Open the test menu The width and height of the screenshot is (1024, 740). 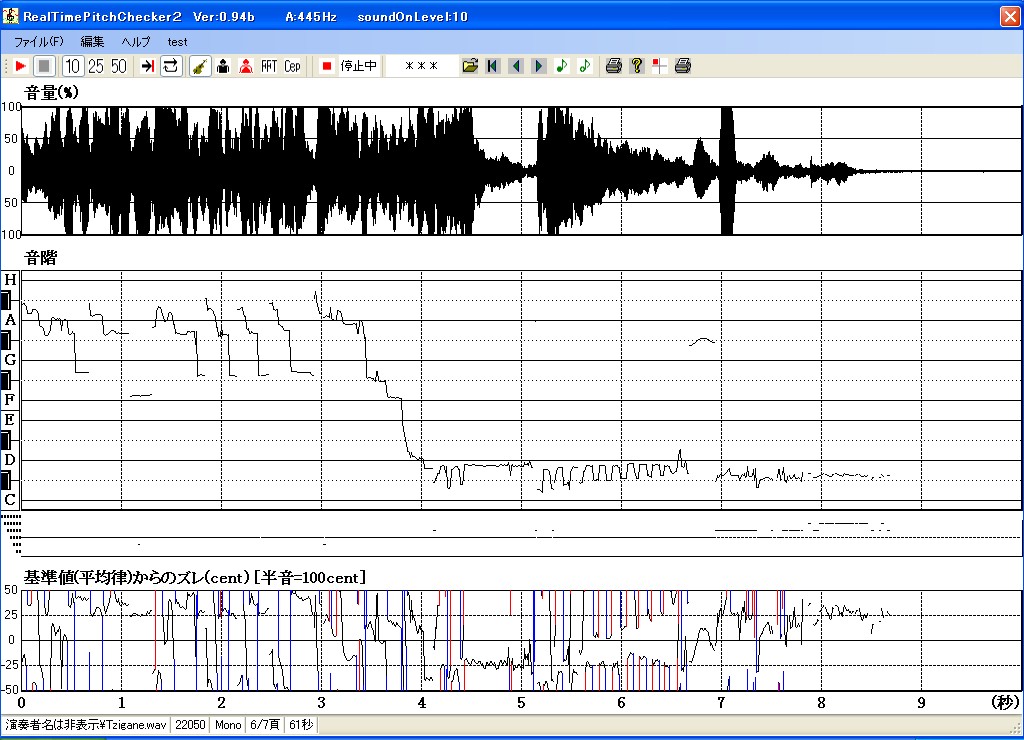click(x=177, y=42)
